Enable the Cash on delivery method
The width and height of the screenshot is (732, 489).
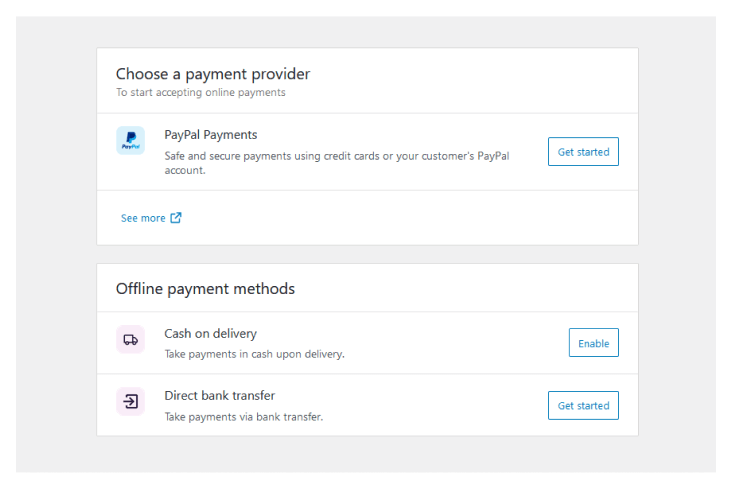pyautogui.click(x=593, y=343)
